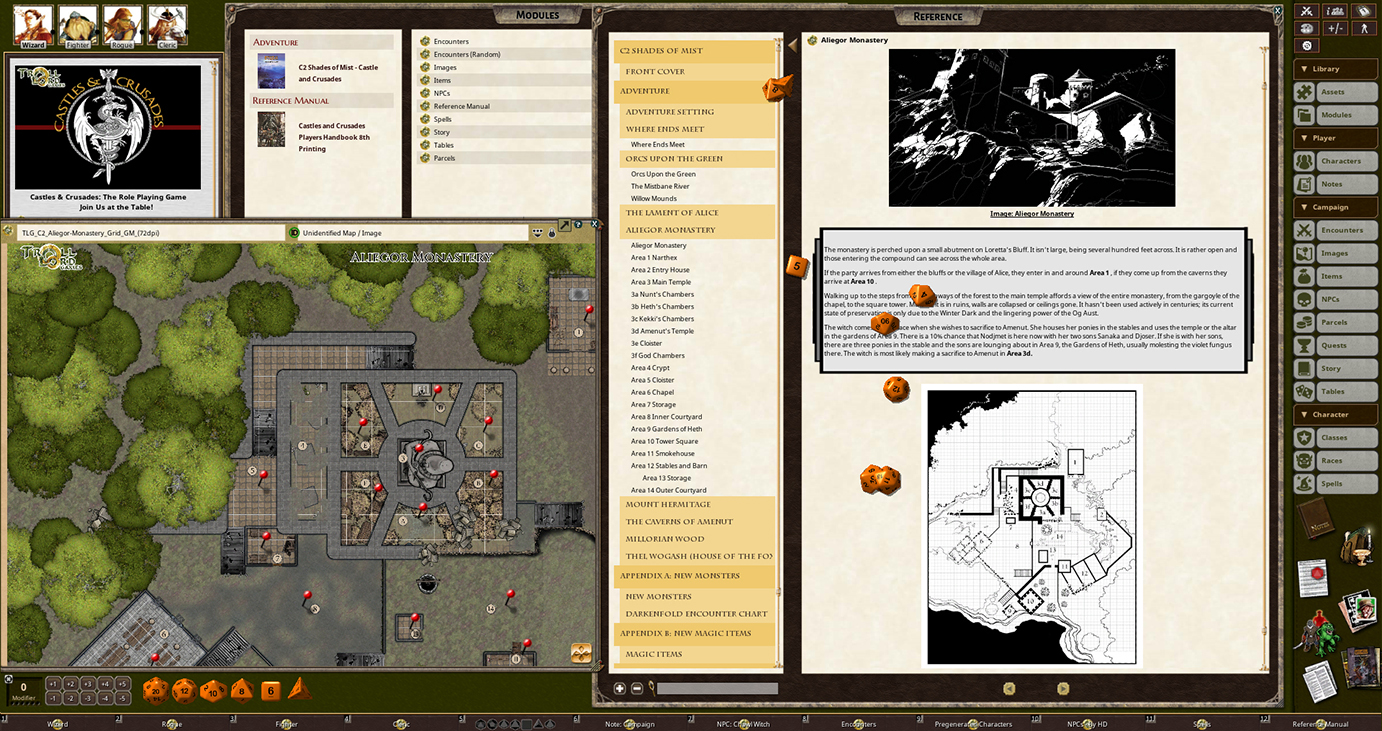Select Story in module contents list
Image resolution: width=1382 pixels, height=731 pixels.
pyautogui.click(x=441, y=132)
